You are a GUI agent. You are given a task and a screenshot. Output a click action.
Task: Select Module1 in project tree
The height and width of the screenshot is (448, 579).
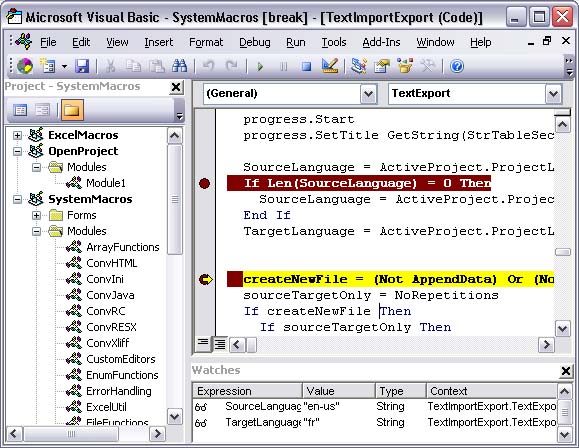(x=106, y=183)
